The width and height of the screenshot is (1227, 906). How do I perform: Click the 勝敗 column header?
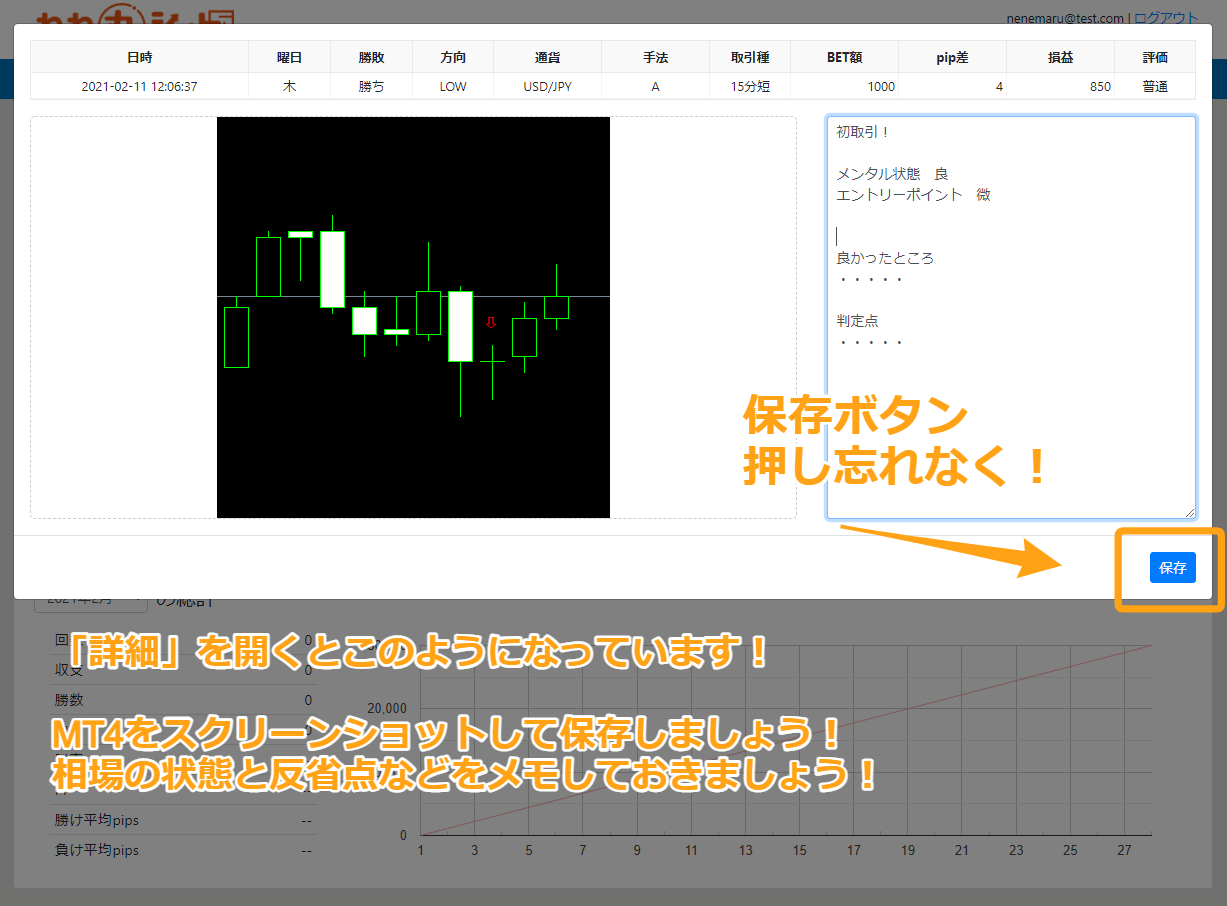tap(371, 57)
